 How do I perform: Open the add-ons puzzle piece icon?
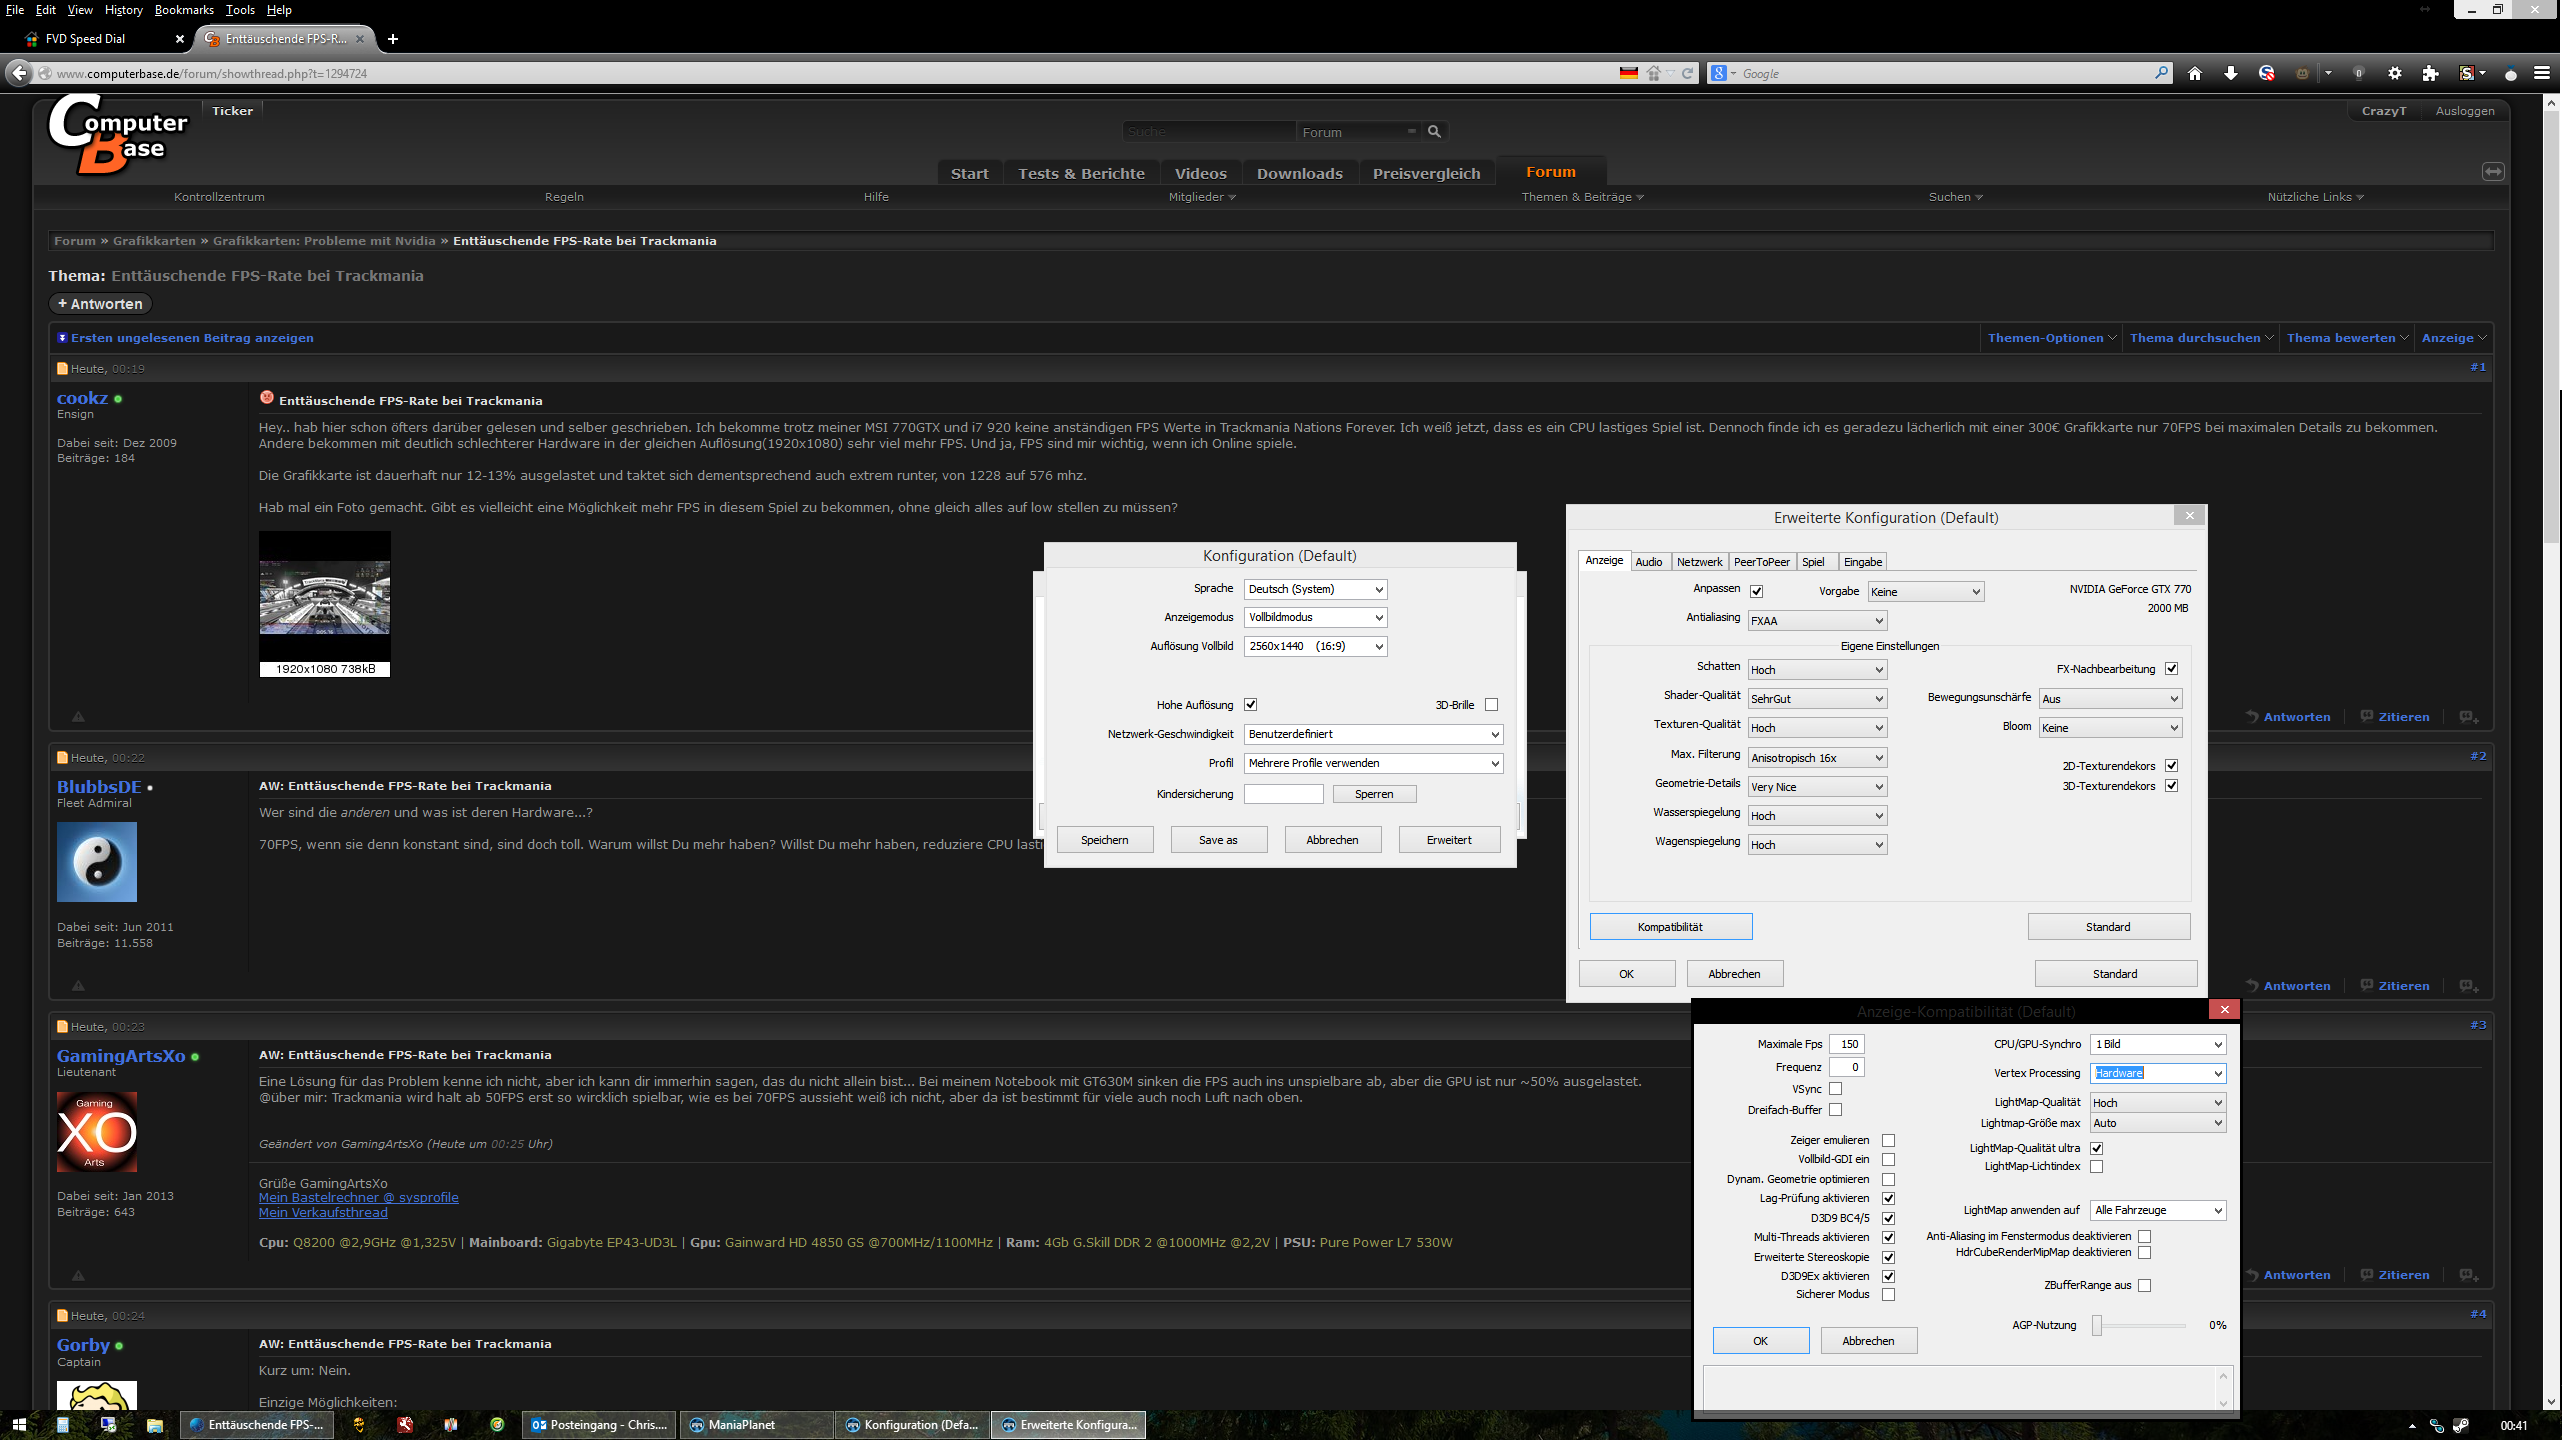2430,73
